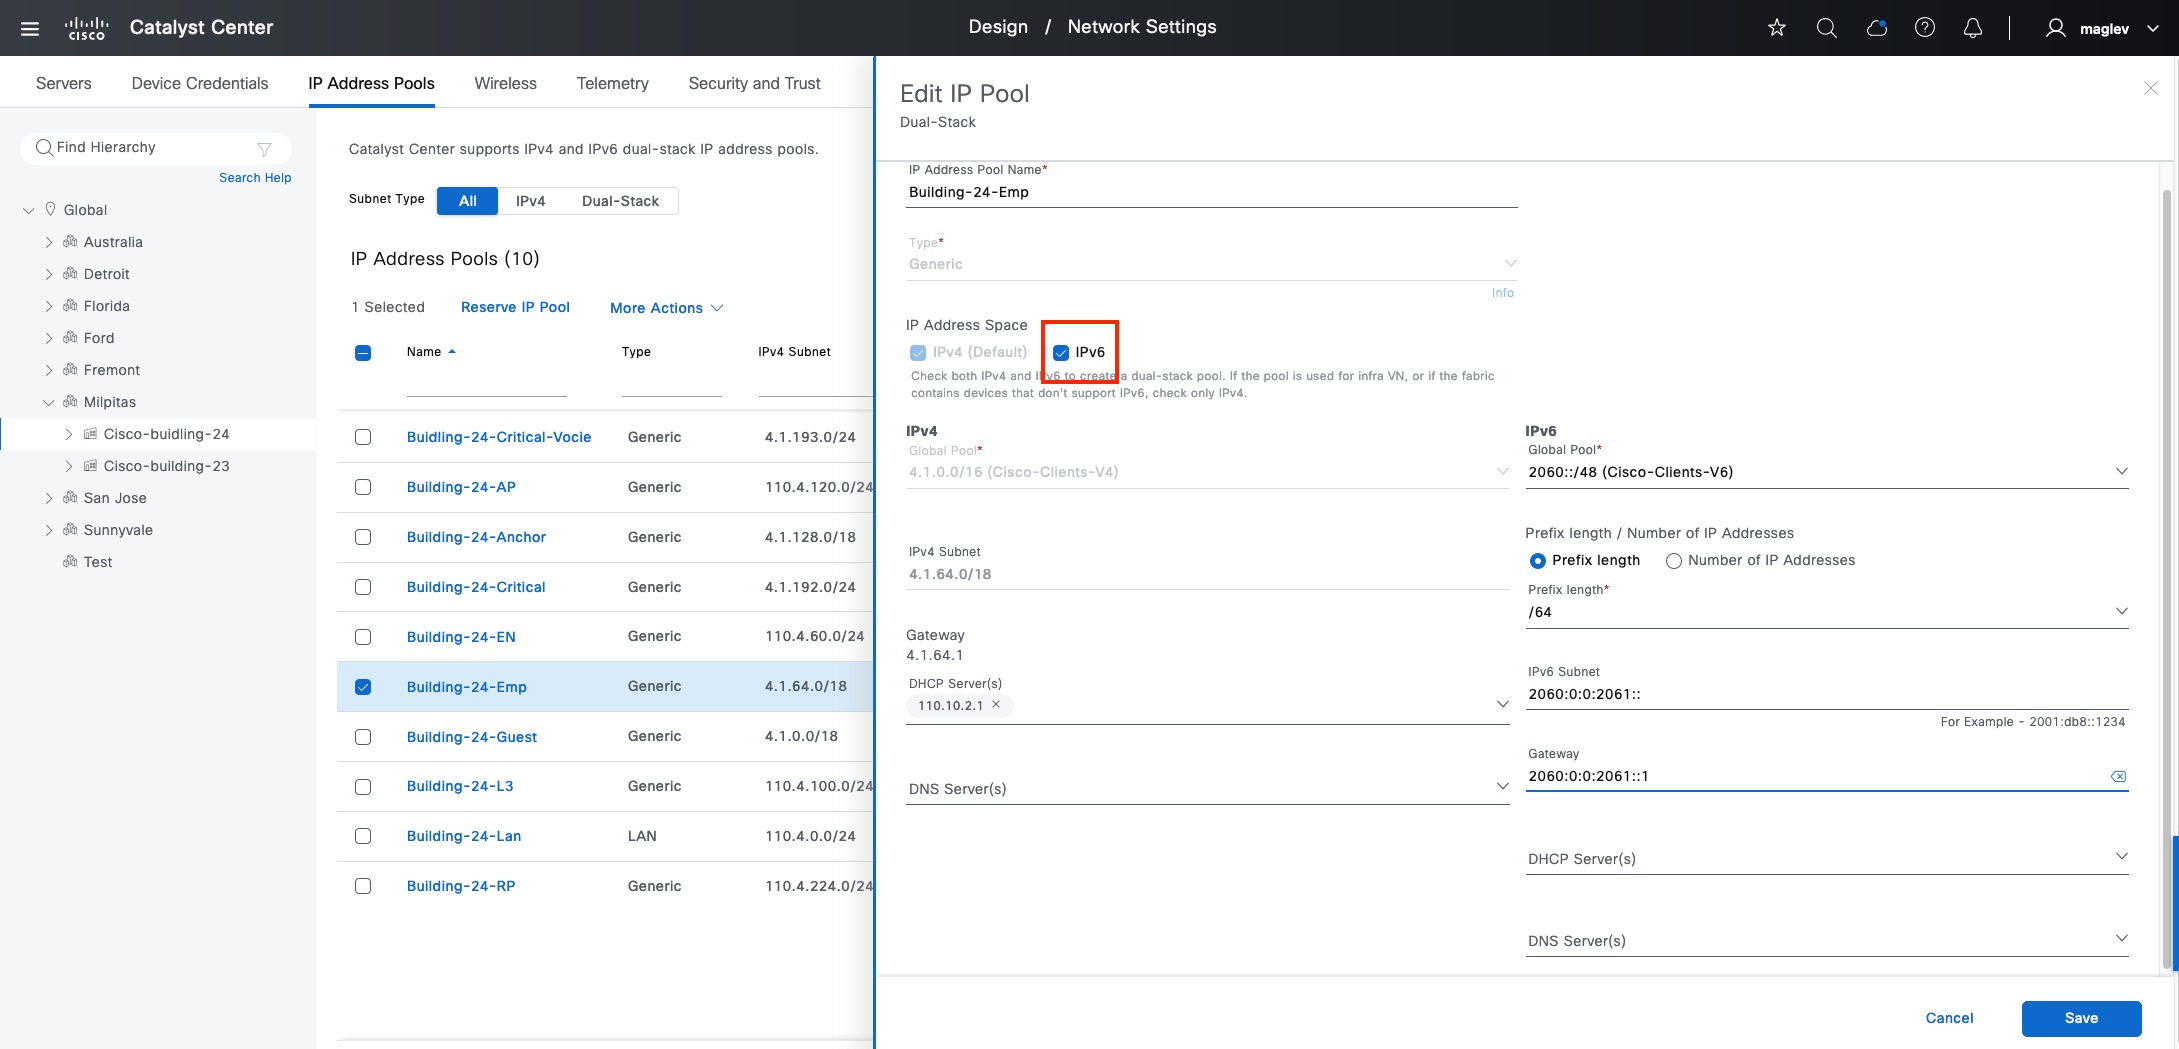Open the notifications bell icon
Image resolution: width=2179 pixels, height=1049 pixels.
(1972, 28)
